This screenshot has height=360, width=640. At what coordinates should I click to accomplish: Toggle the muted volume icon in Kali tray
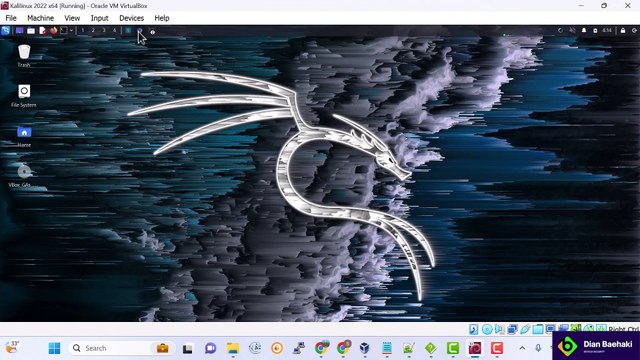(x=572, y=31)
